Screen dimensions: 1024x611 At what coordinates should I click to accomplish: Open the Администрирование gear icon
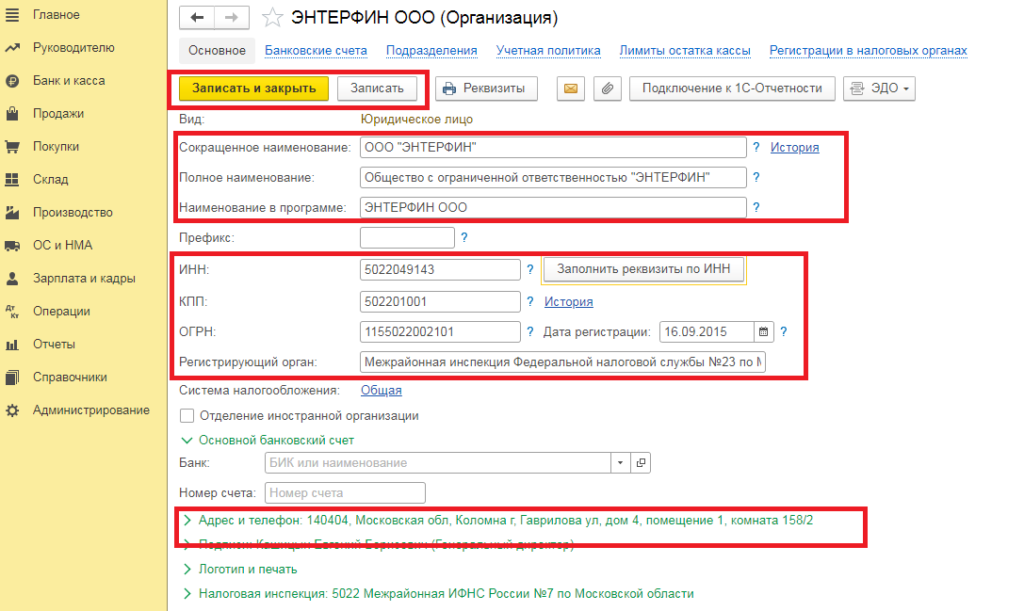point(12,410)
